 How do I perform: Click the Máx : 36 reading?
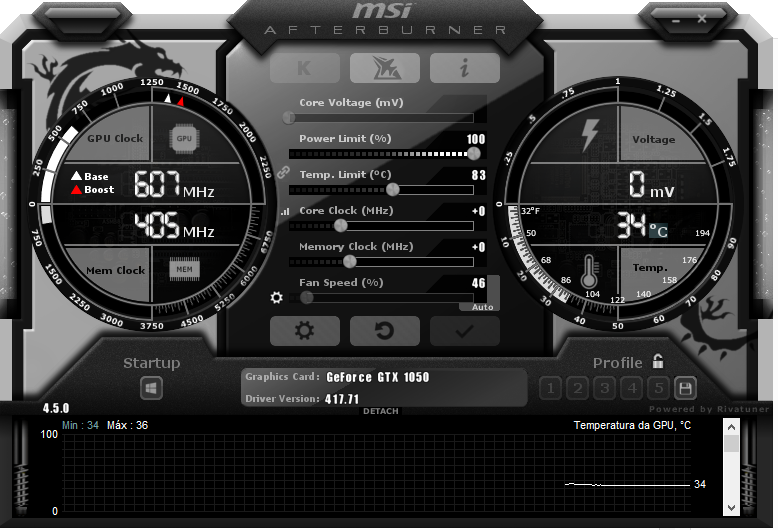click(128, 425)
